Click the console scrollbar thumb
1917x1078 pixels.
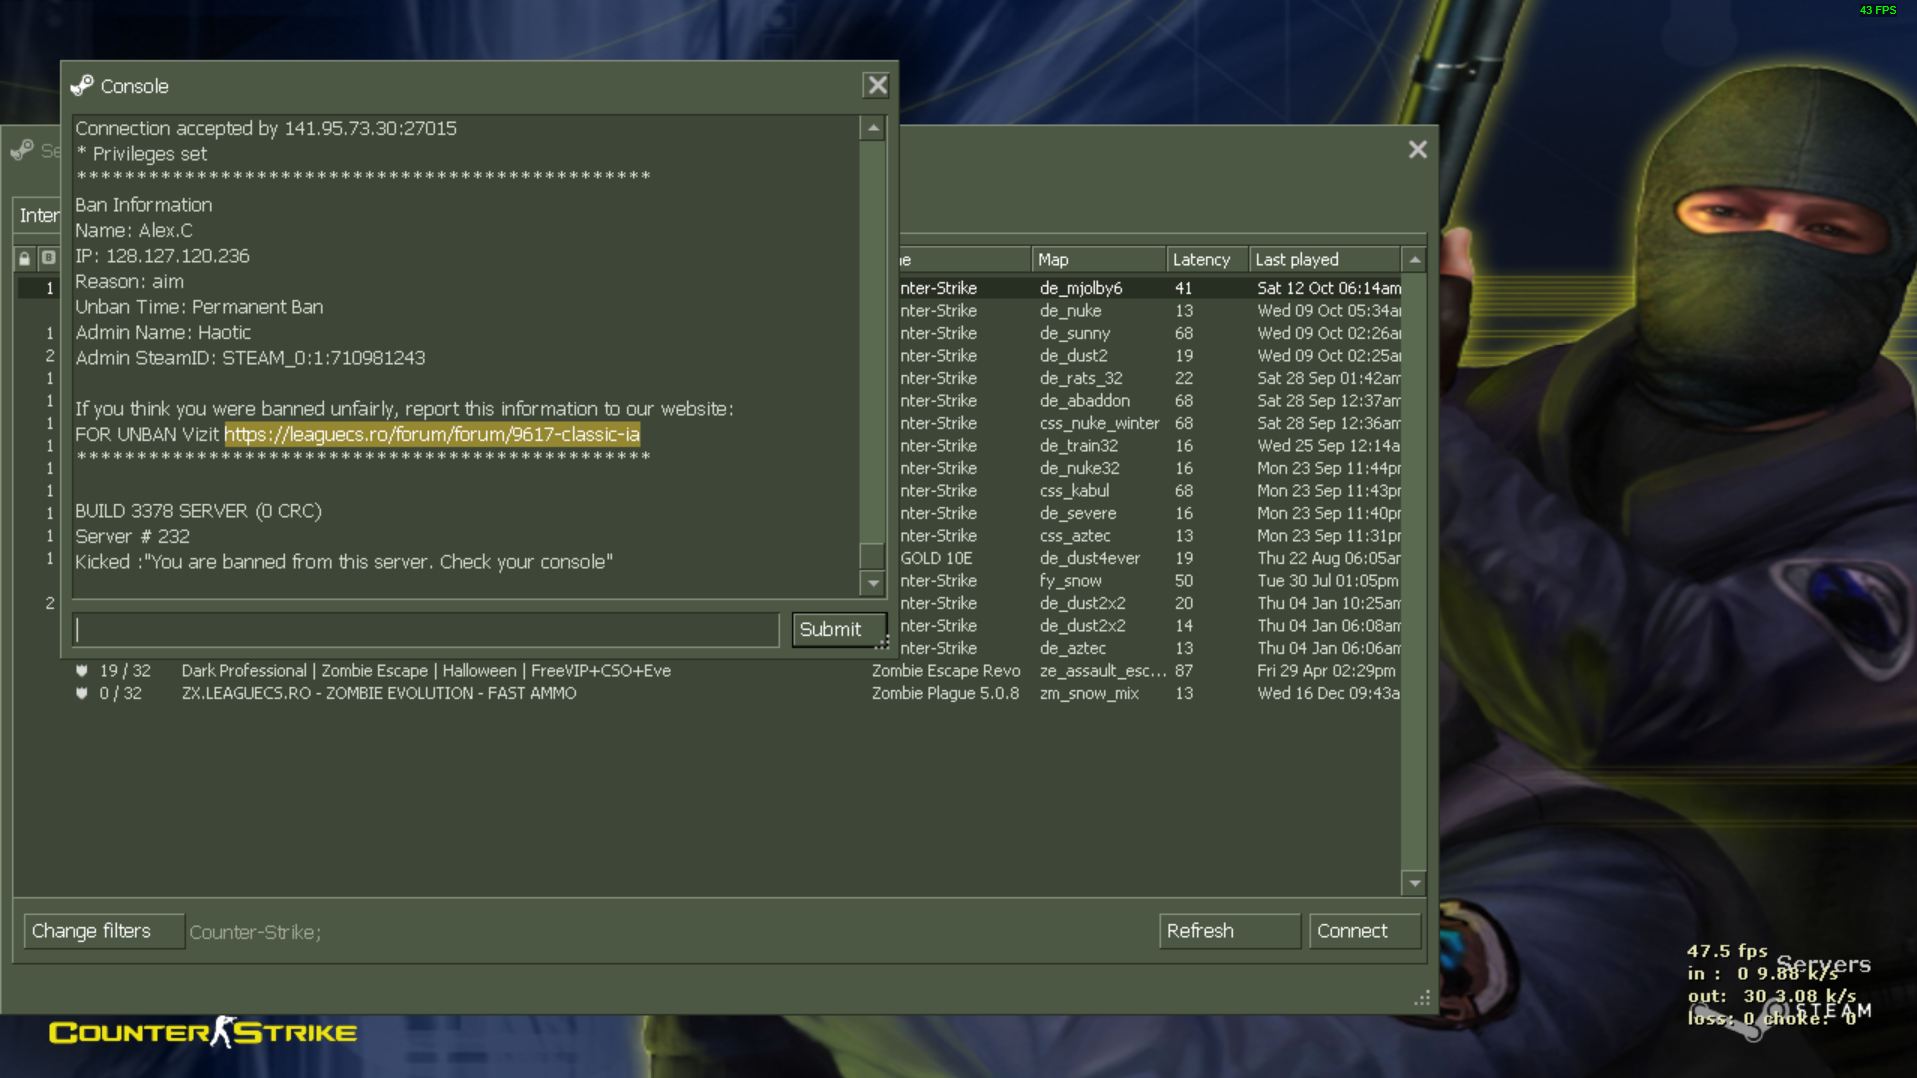873,555
